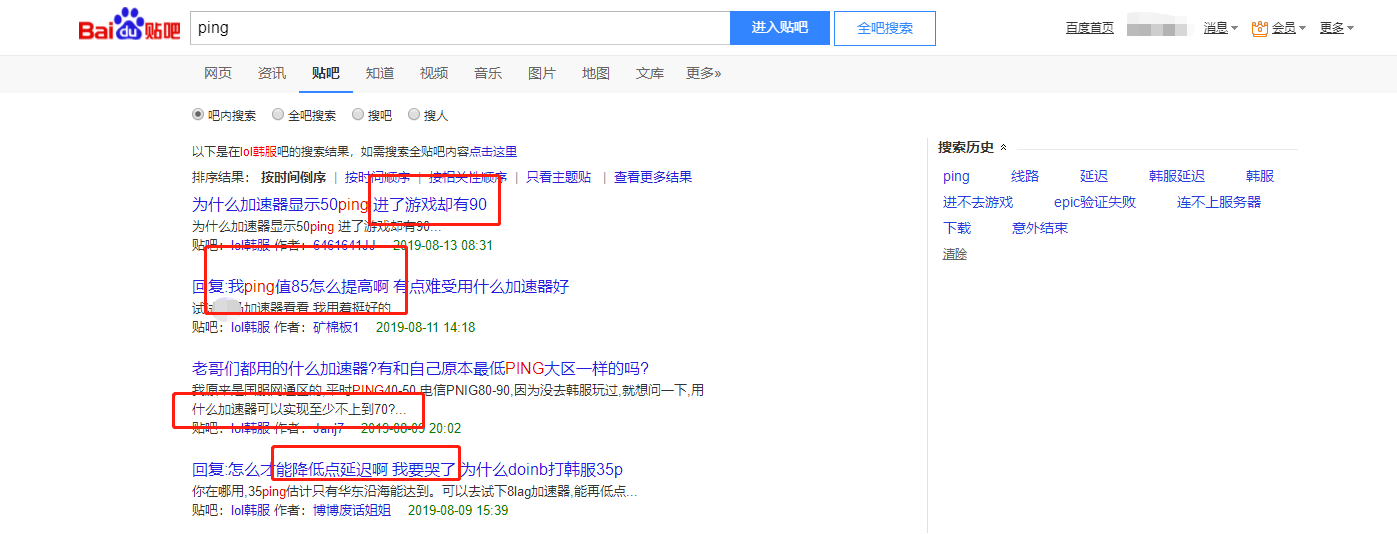Select history term epic验证失败

click(x=1095, y=202)
